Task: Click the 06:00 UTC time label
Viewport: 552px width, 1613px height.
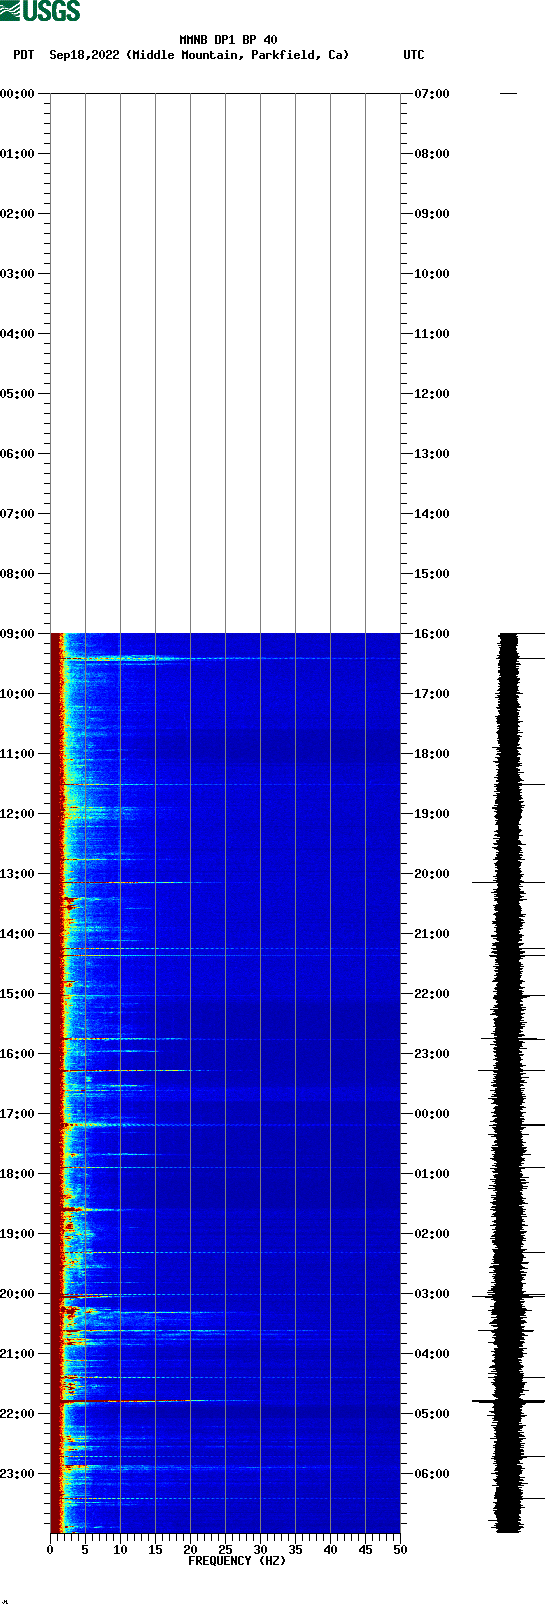Action: point(432,1474)
